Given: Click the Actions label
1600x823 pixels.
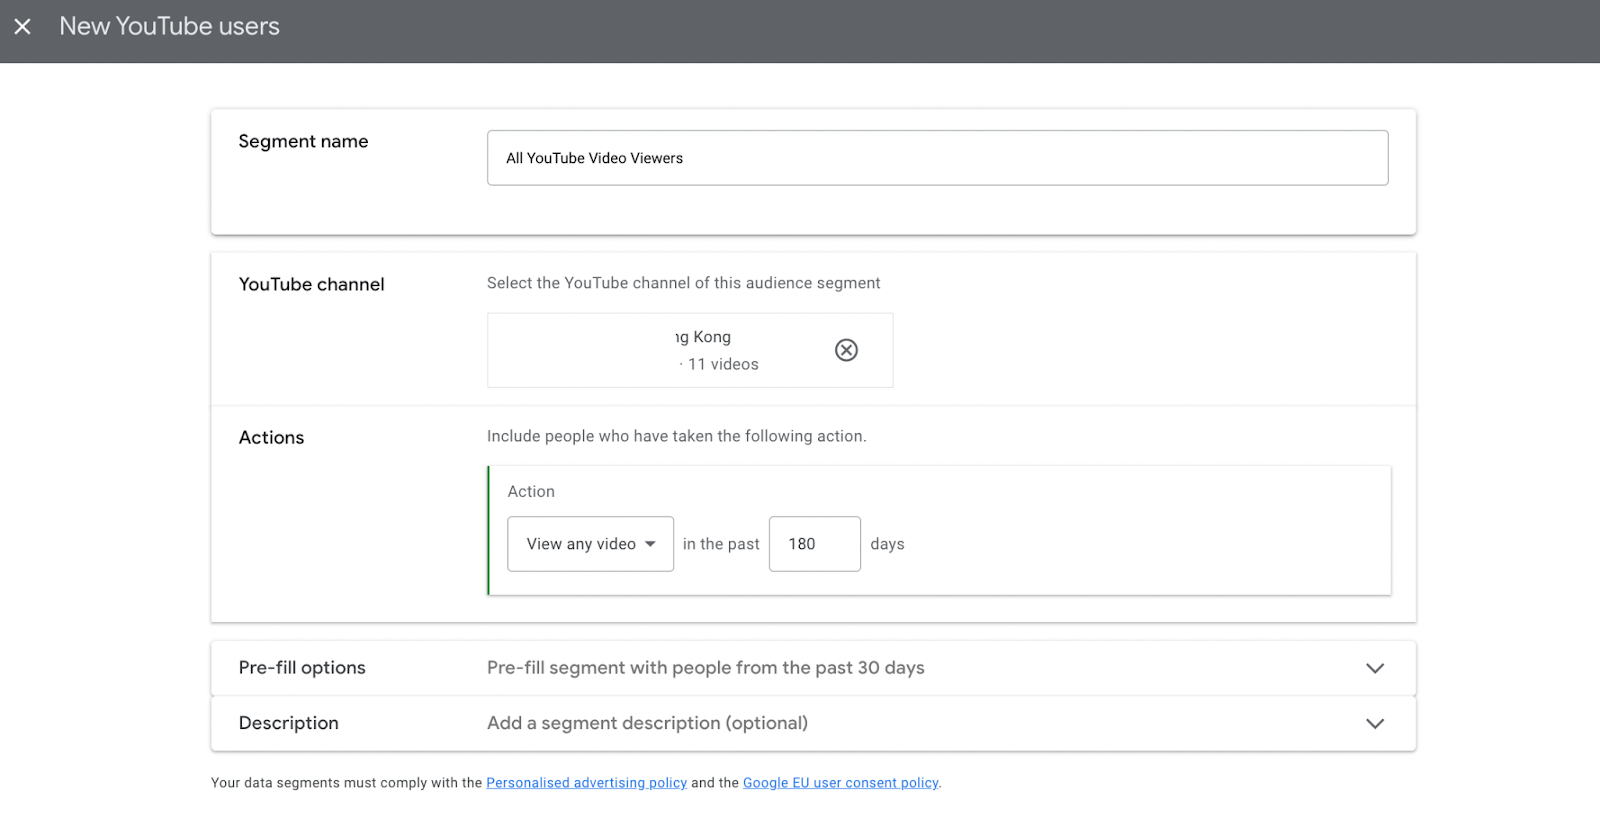Looking at the screenshot, I should [x=271, y=437].
